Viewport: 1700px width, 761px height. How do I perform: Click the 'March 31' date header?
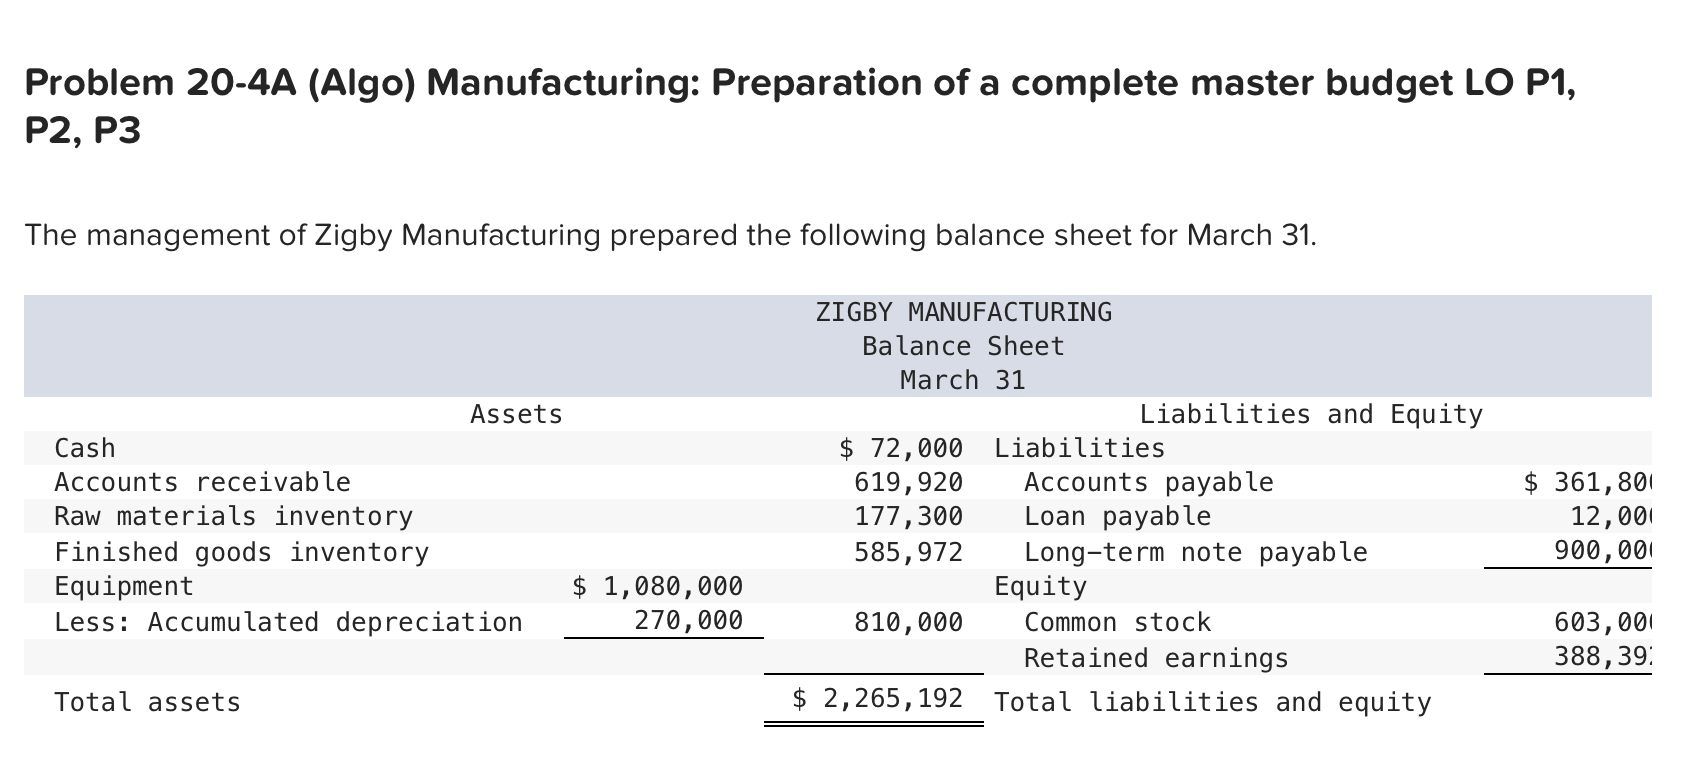pos(963,381)
